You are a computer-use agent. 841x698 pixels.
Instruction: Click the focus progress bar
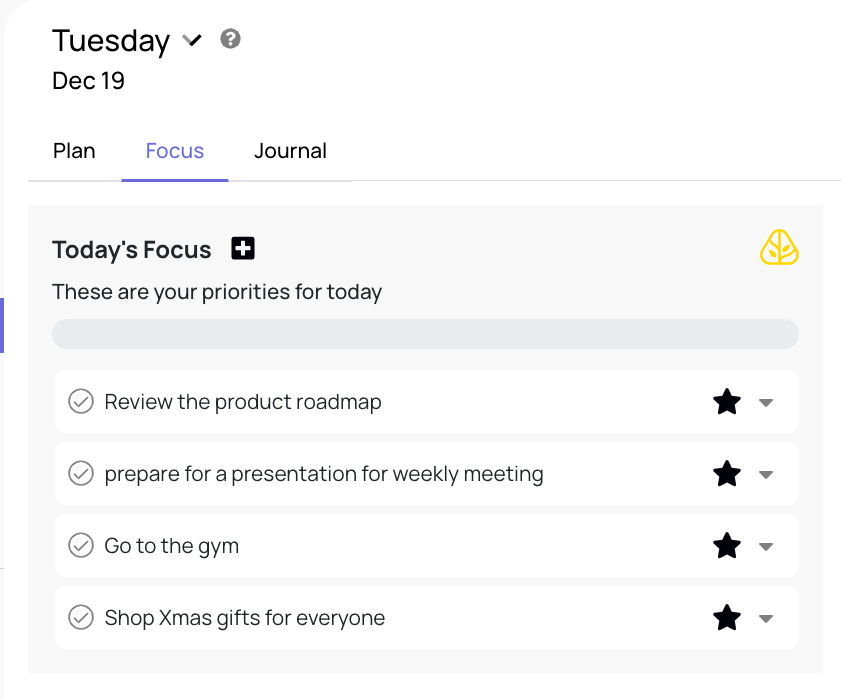pos(425,334)
